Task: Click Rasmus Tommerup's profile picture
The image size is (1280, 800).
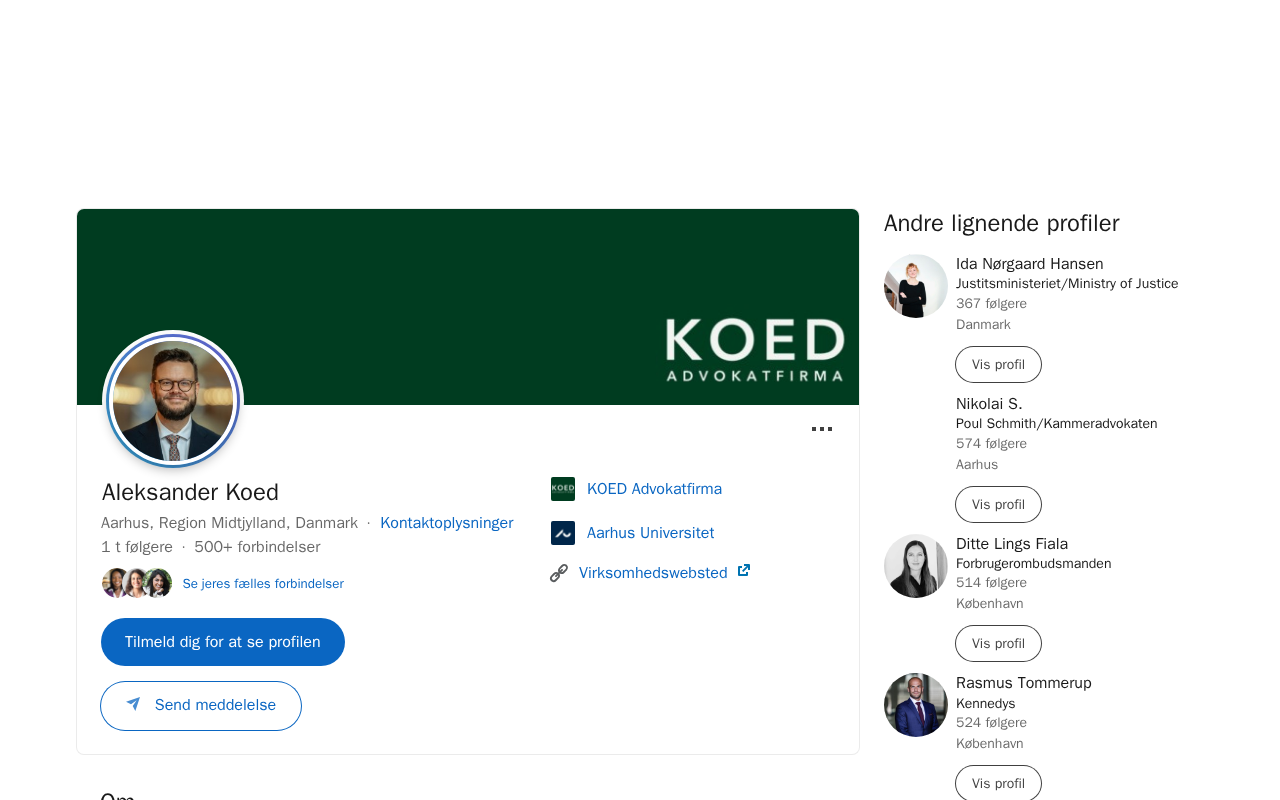Action: click(916, 705)
